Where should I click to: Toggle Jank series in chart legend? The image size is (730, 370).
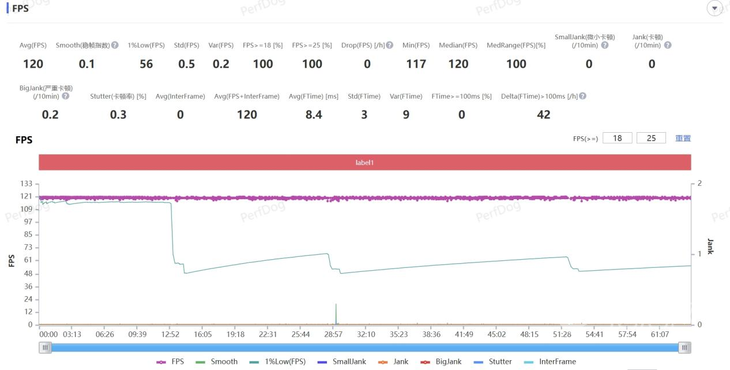click(x=393, y=362)
